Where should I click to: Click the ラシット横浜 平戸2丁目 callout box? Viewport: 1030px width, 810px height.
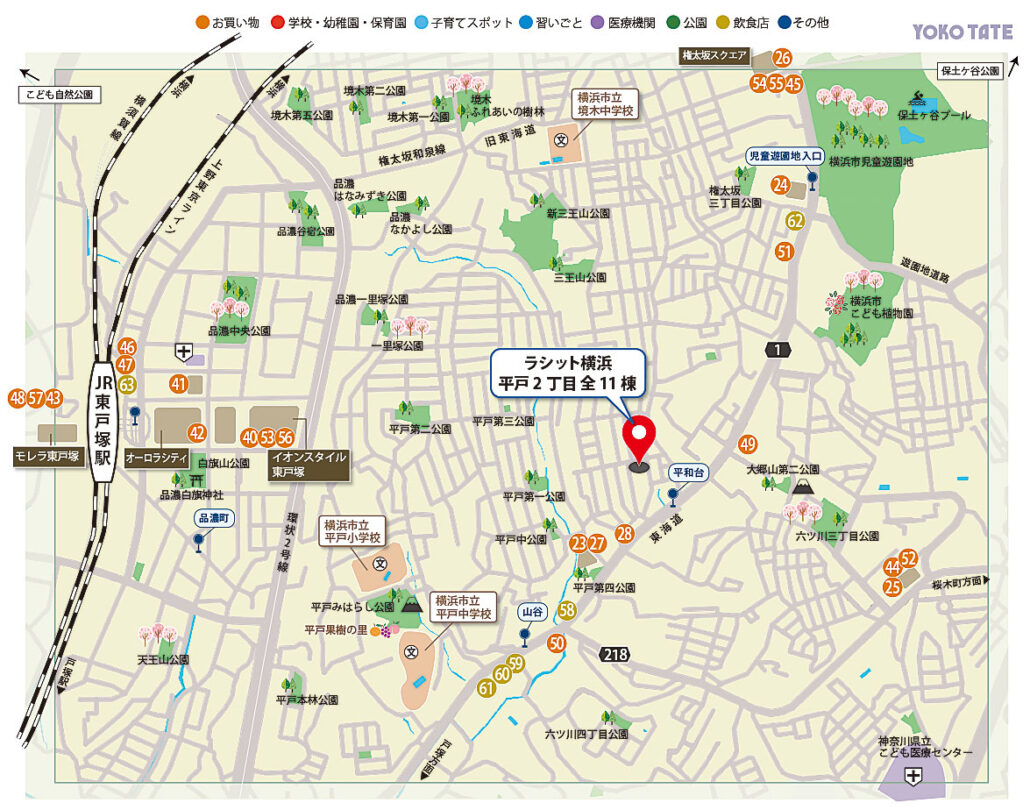[571, 372]
